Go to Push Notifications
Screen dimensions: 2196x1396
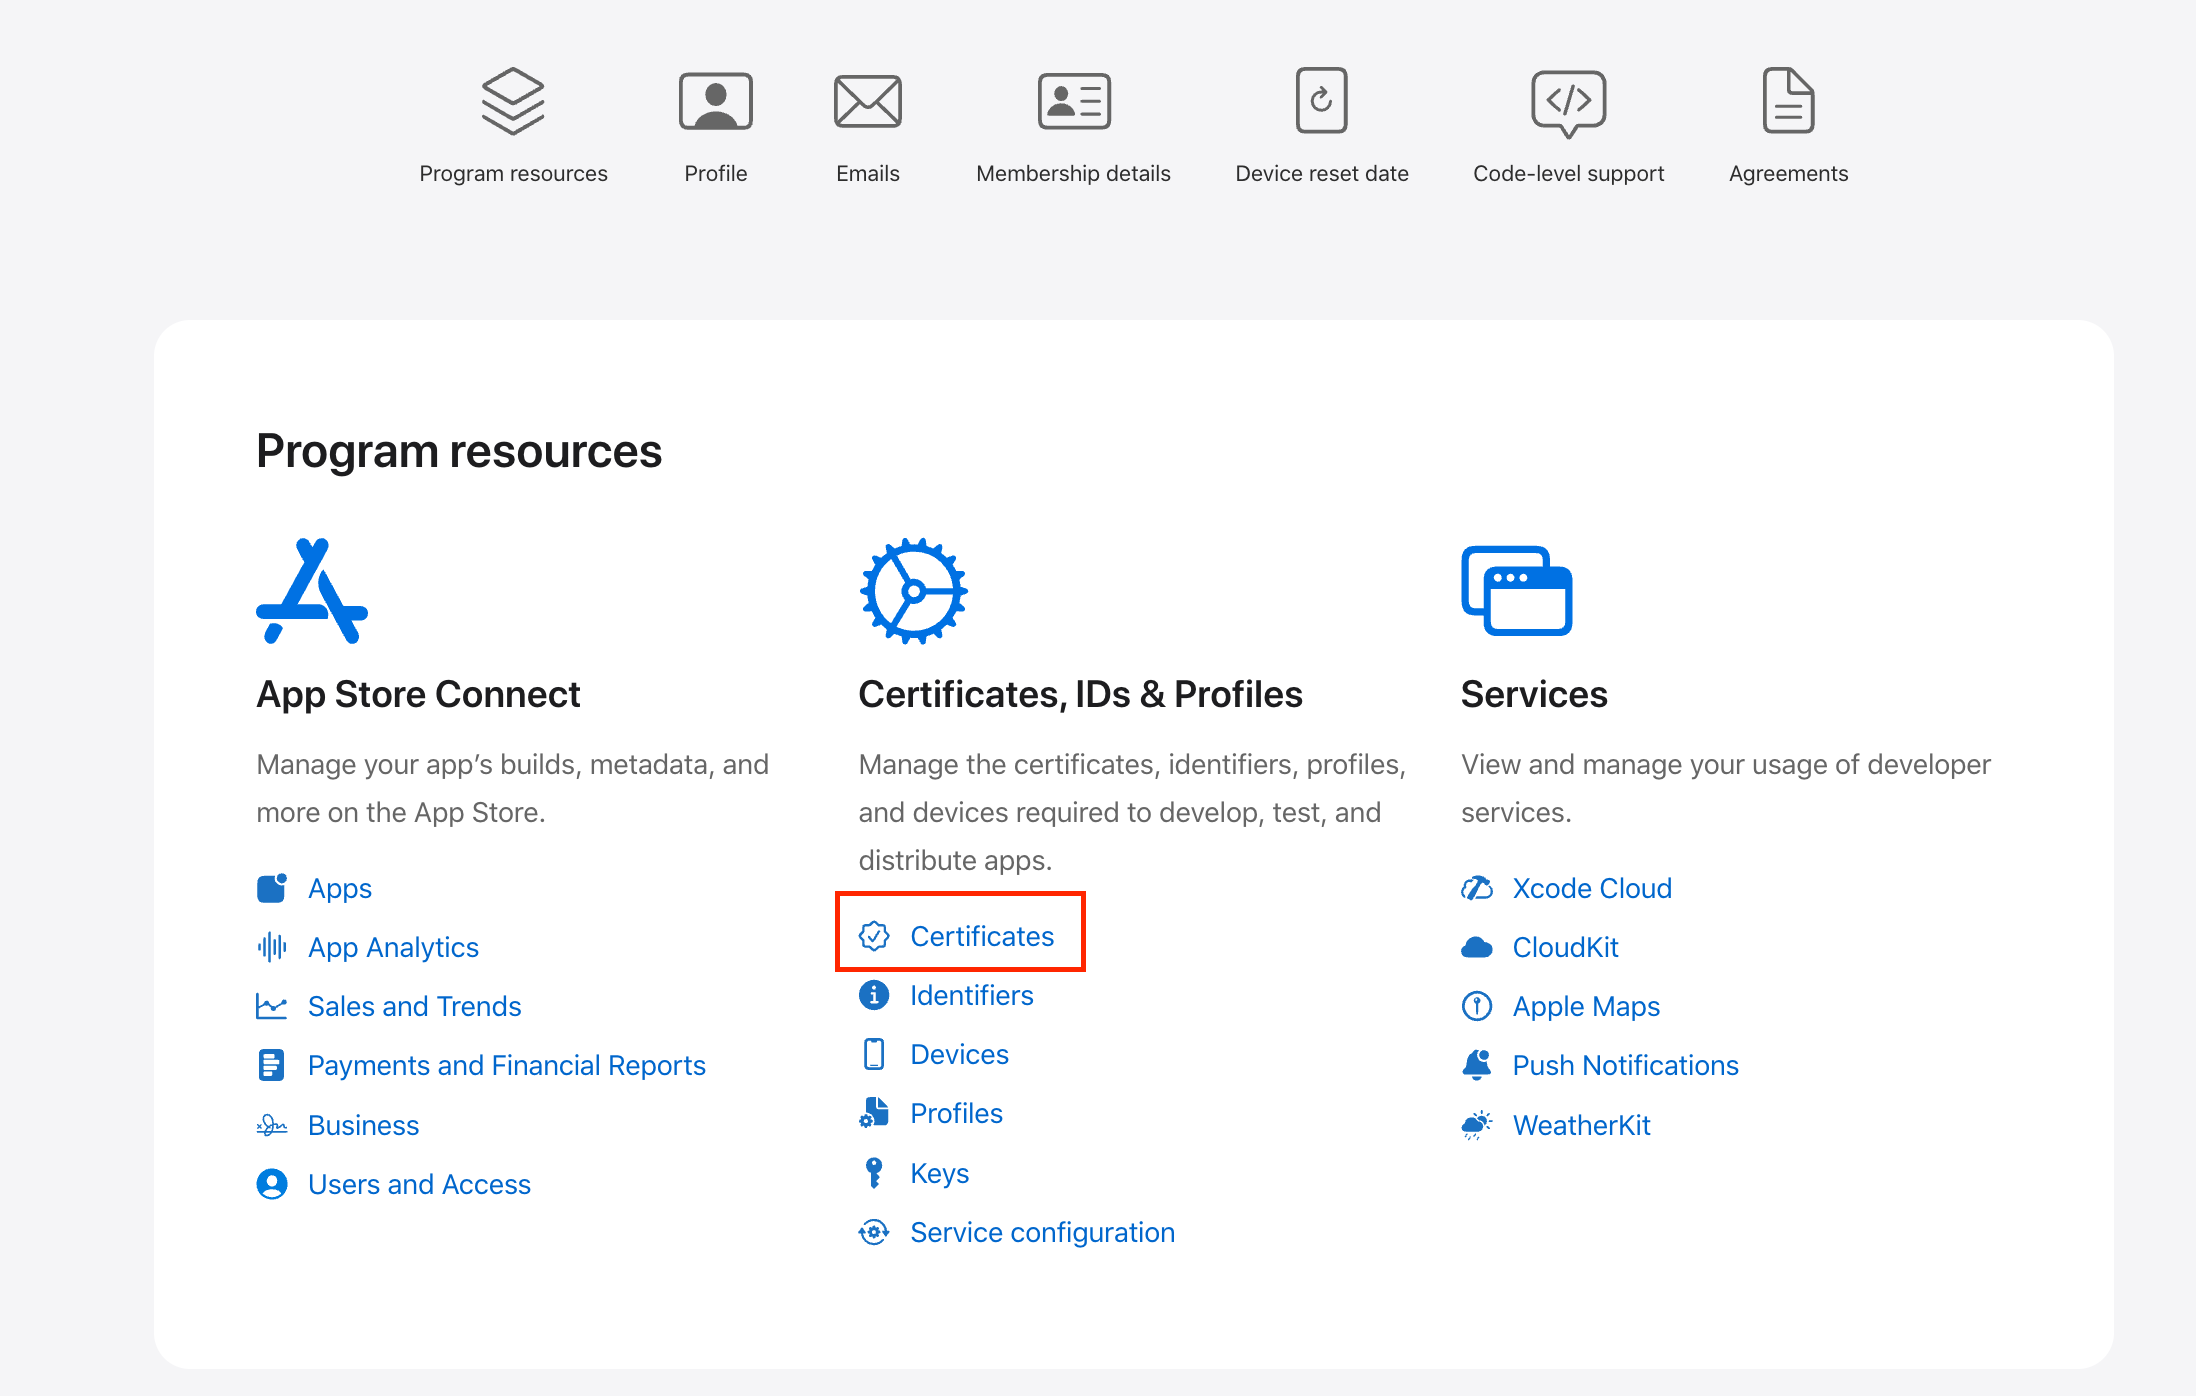pos(1625,1065)
